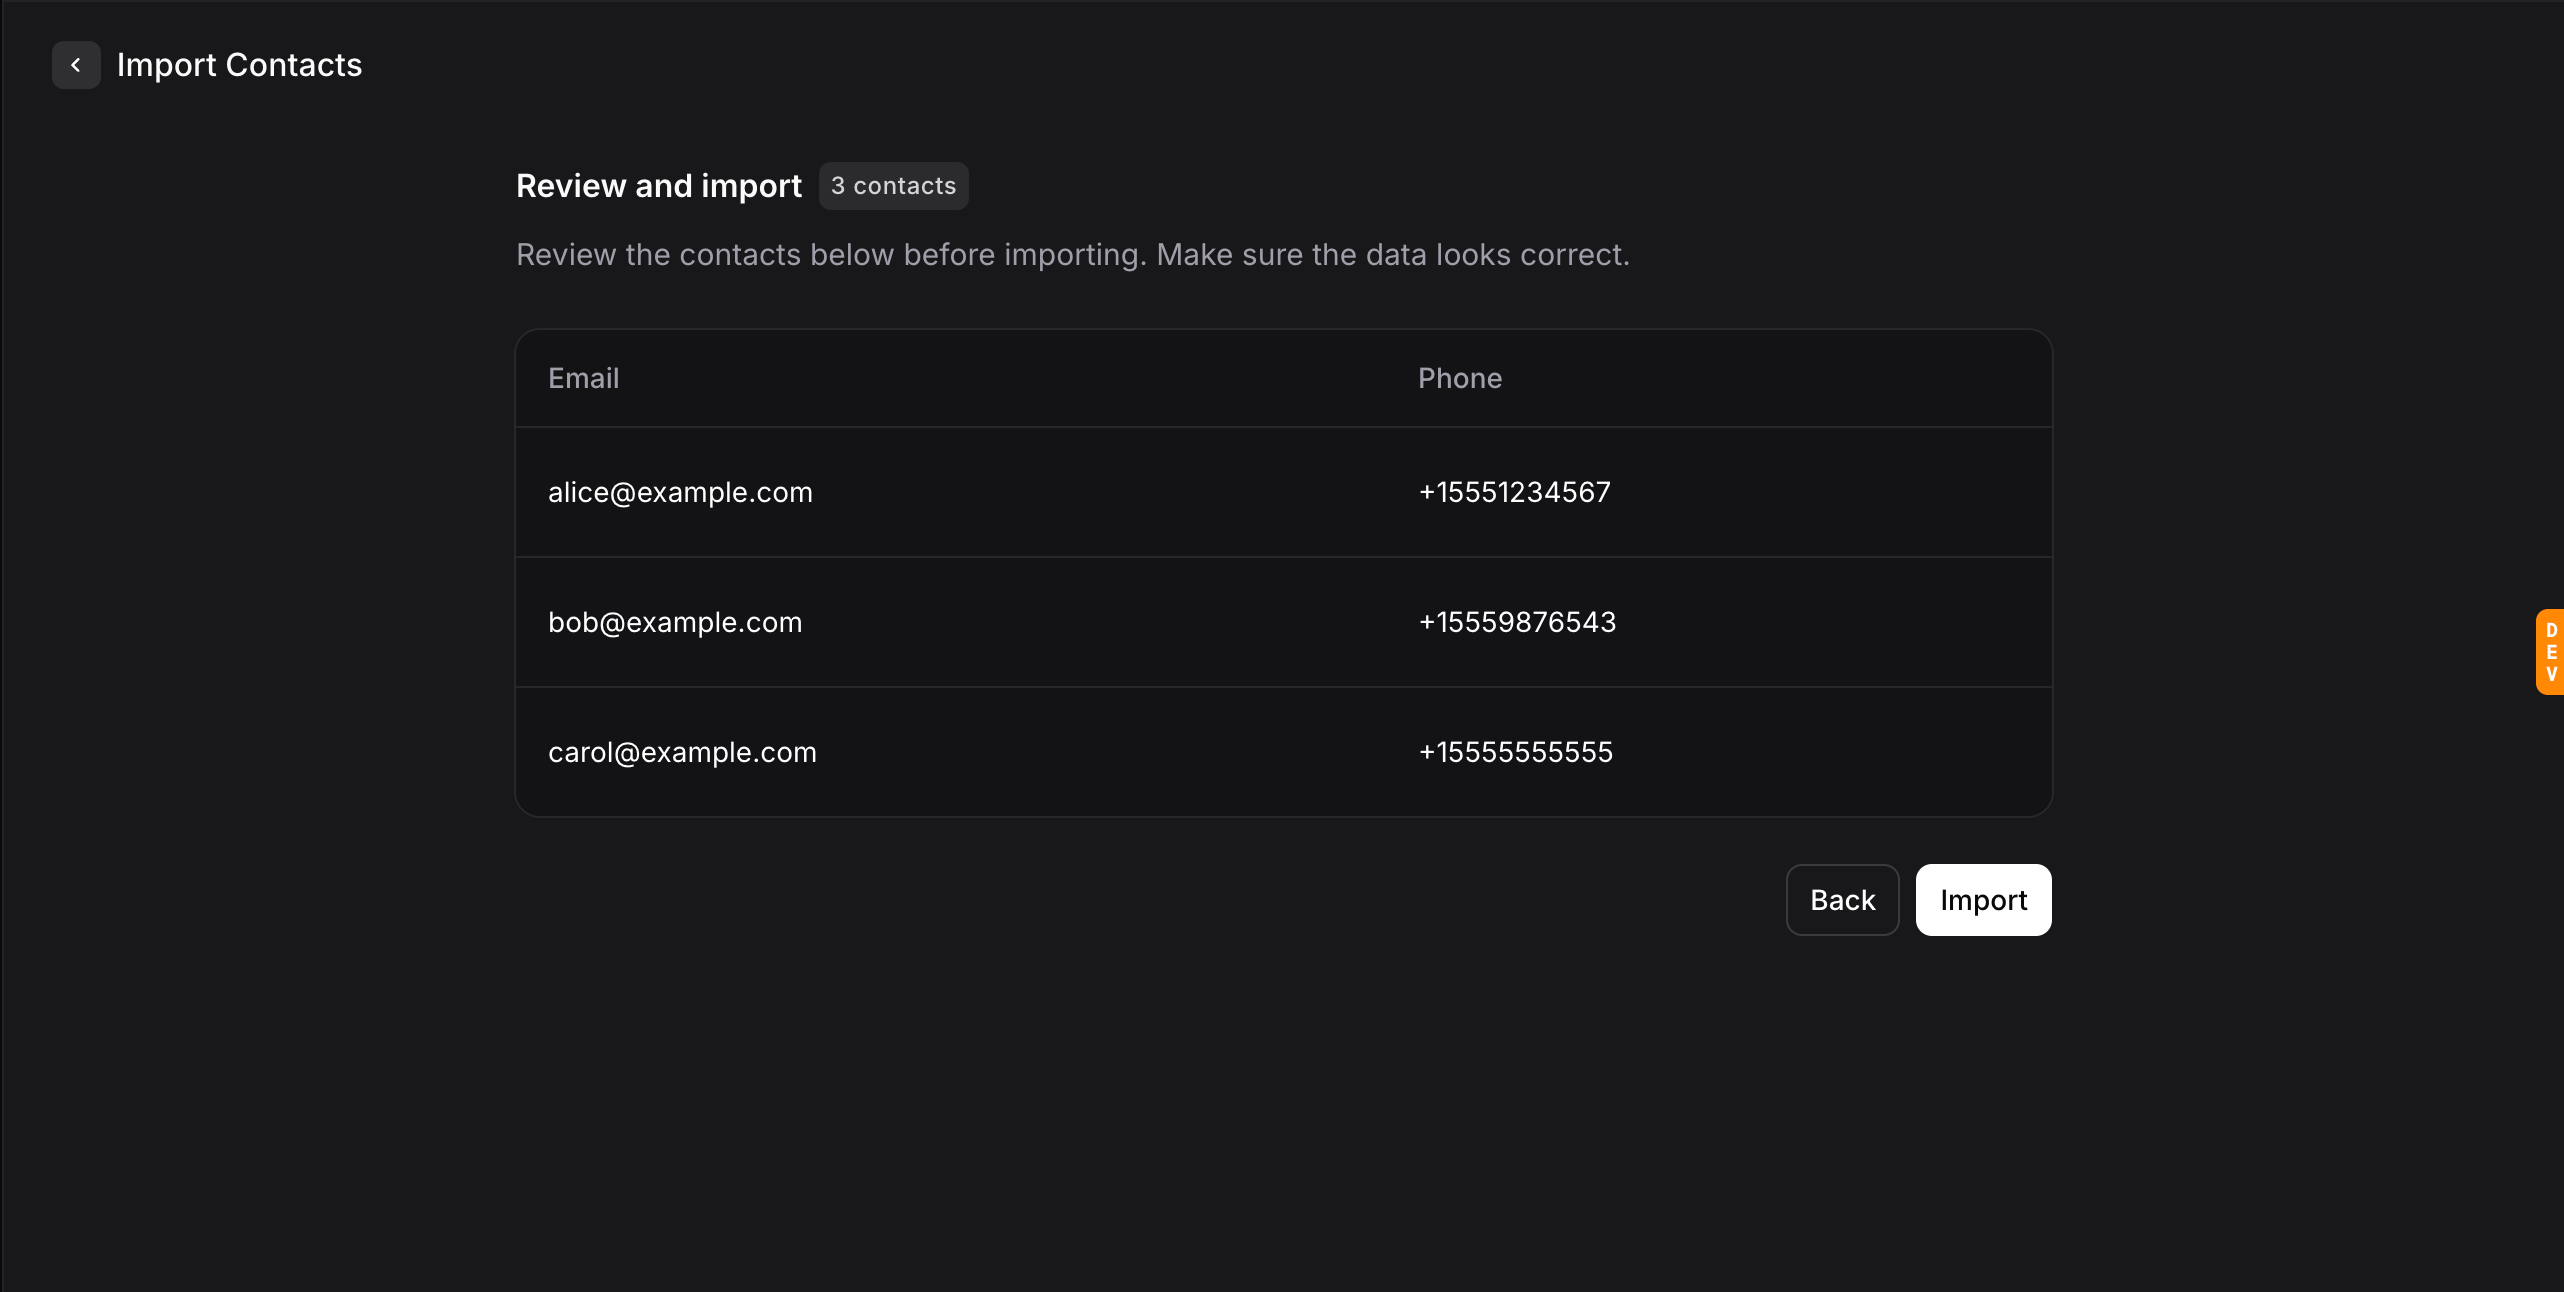Select the Phone column header
The height and width of the screenshot is (1292, 2564).
tap(1459, 378)
